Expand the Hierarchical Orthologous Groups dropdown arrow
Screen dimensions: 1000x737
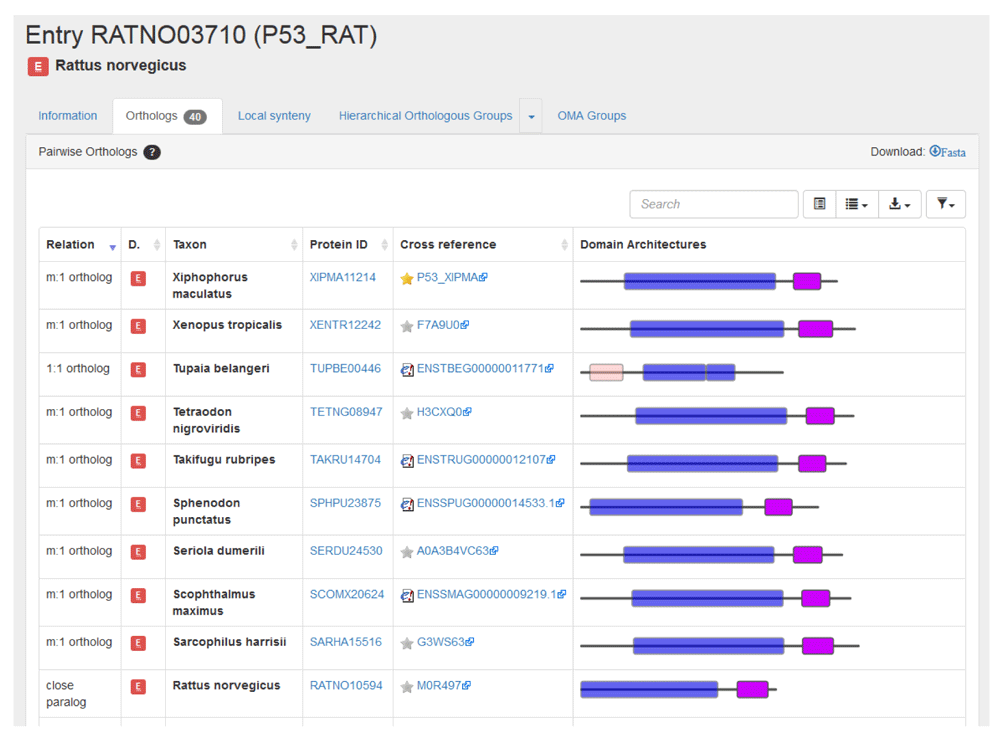(531, 117)
